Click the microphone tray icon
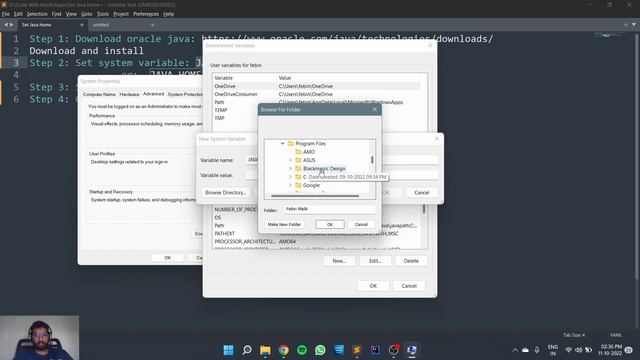Screen dimensions: 640x360 tap(537, 350)
